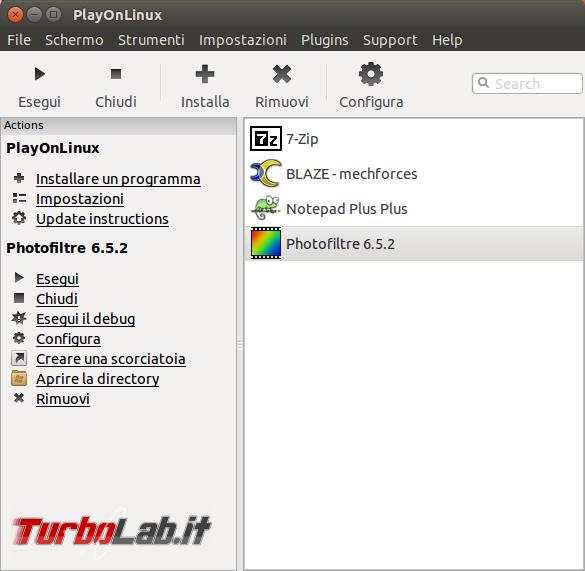This screenshot has width=585, height=571.
Task: Click square stop icon beside sidebar Chiudi
Action: coord(19,298)
